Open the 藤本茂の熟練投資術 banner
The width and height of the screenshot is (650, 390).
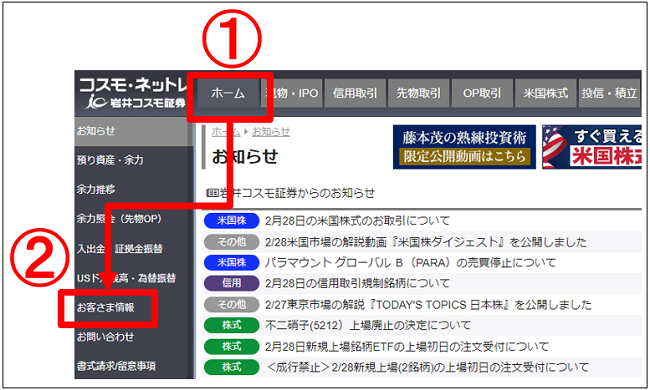pyautogui.click(x=464, y=147)
